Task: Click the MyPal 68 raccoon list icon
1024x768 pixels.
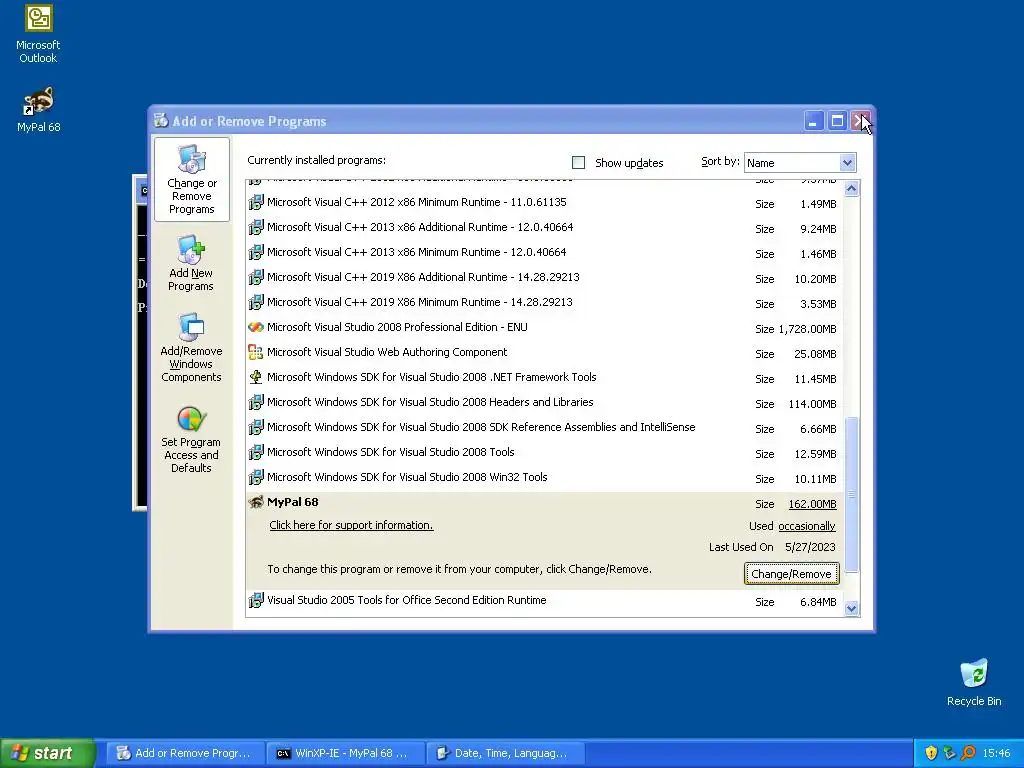Action: (x=256, y=502)
